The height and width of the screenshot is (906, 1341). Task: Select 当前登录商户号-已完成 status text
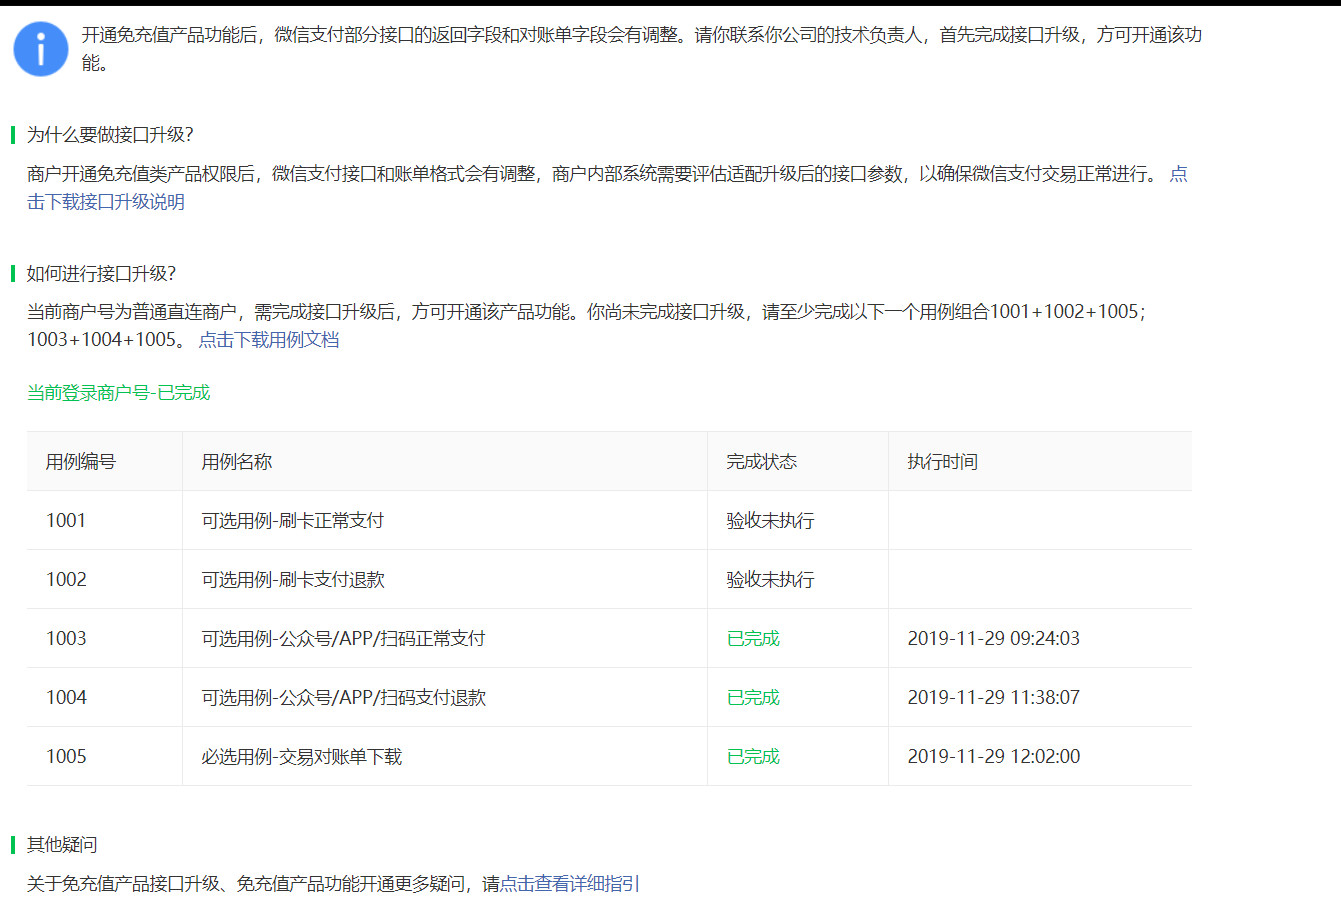pyautogui.click(x=119, y=393)
